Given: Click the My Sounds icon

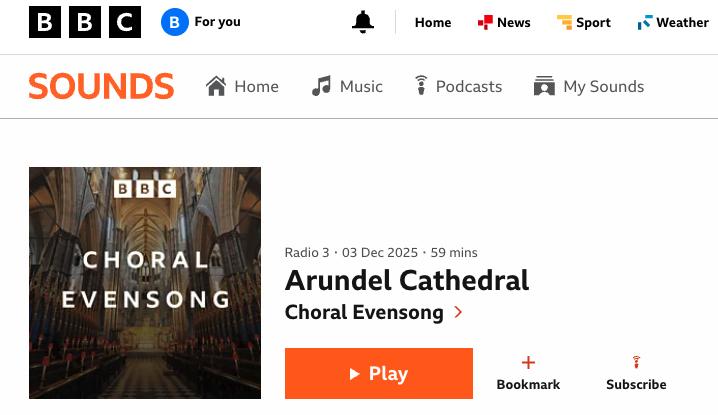Looking at the screenshot, I should tap(544, 86).
